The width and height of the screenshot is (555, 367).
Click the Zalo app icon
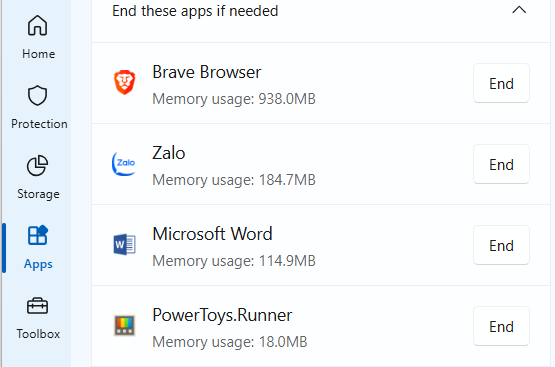124,164
